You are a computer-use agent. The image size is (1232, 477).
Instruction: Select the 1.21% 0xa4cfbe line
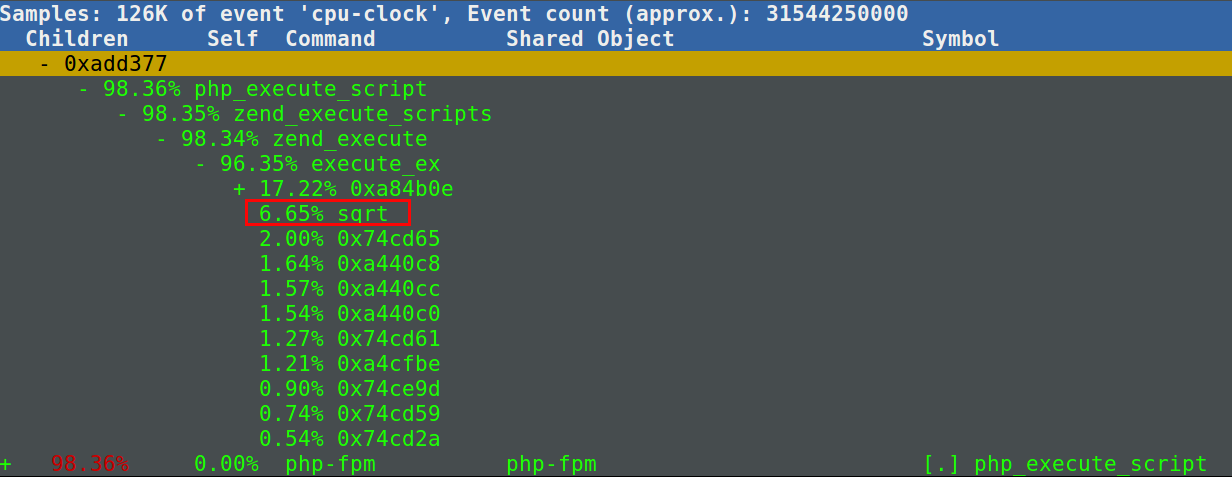(349, 364)
